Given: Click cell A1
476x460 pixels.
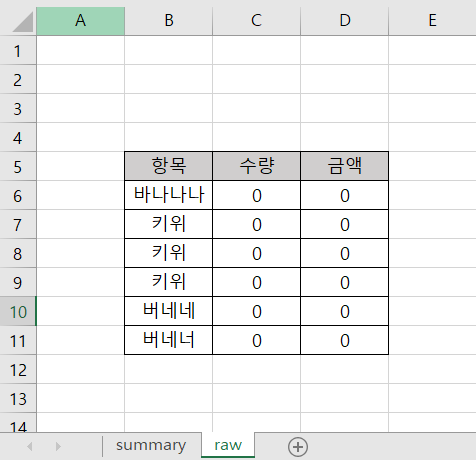Looking at the screenshot, I should (80, 50).
